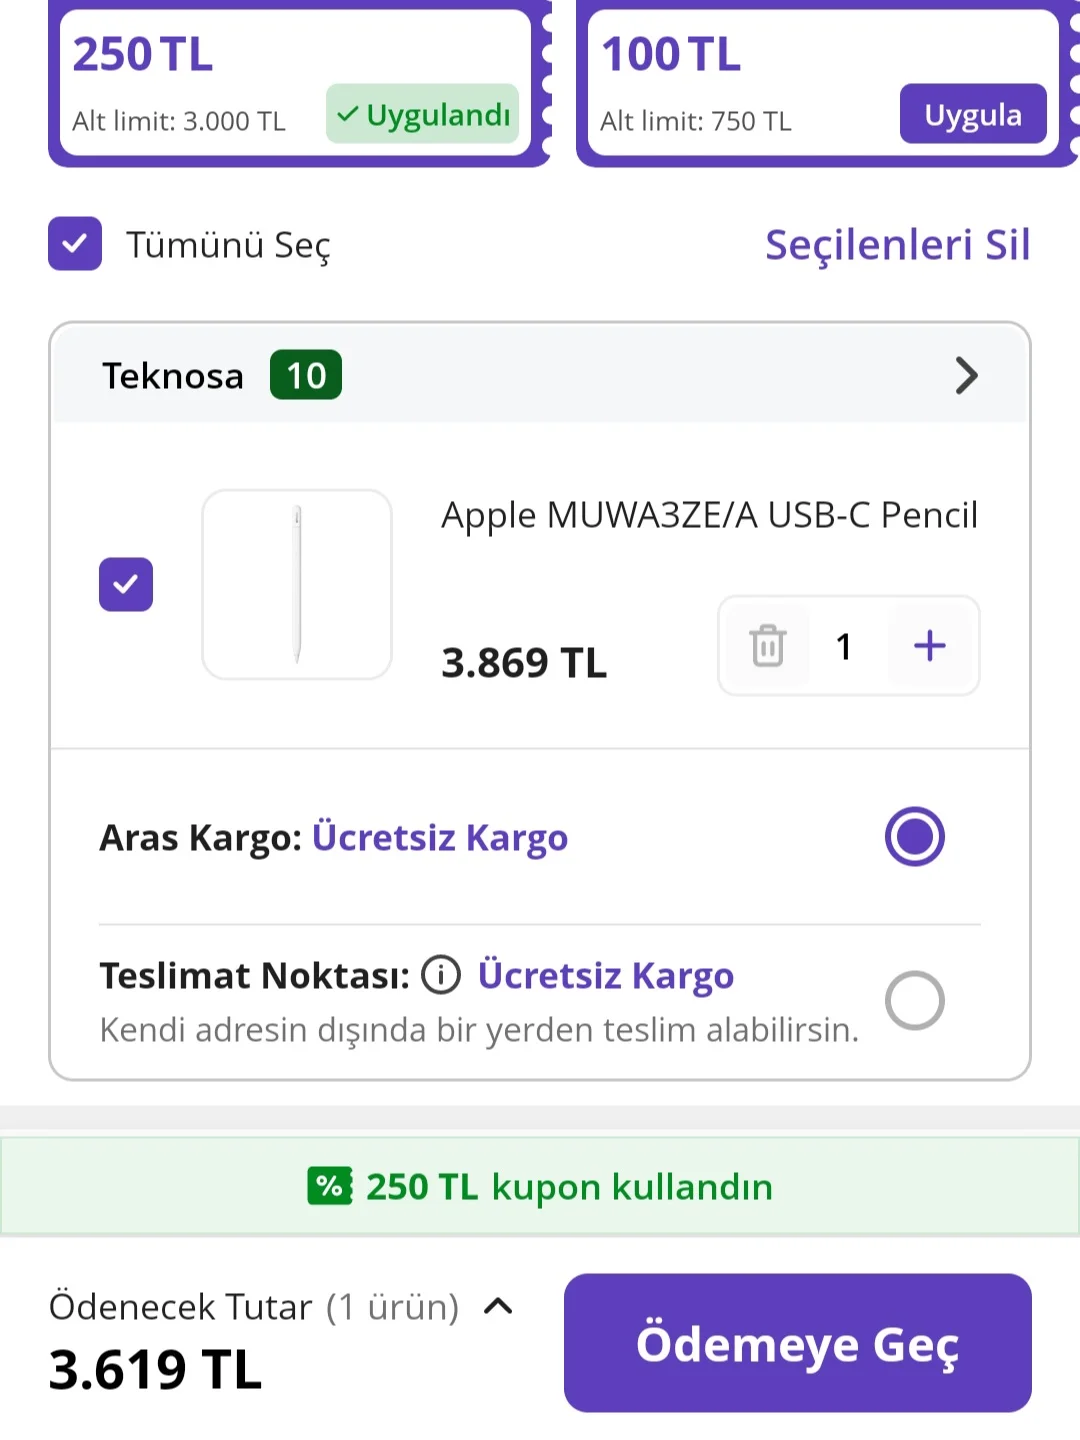The height and width of the screenshot is (1440, 1080).
Task: Tap the Teknosa seller rating badge
Action: [306, 375]
